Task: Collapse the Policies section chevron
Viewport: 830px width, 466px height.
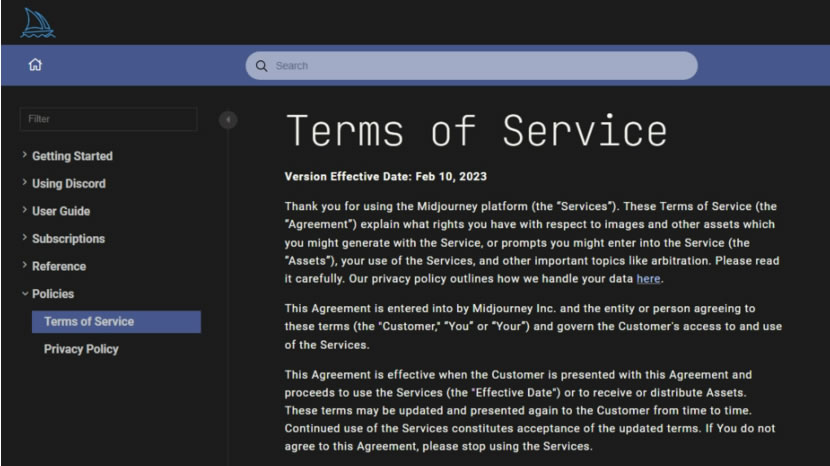Action: tap(25, 293)
